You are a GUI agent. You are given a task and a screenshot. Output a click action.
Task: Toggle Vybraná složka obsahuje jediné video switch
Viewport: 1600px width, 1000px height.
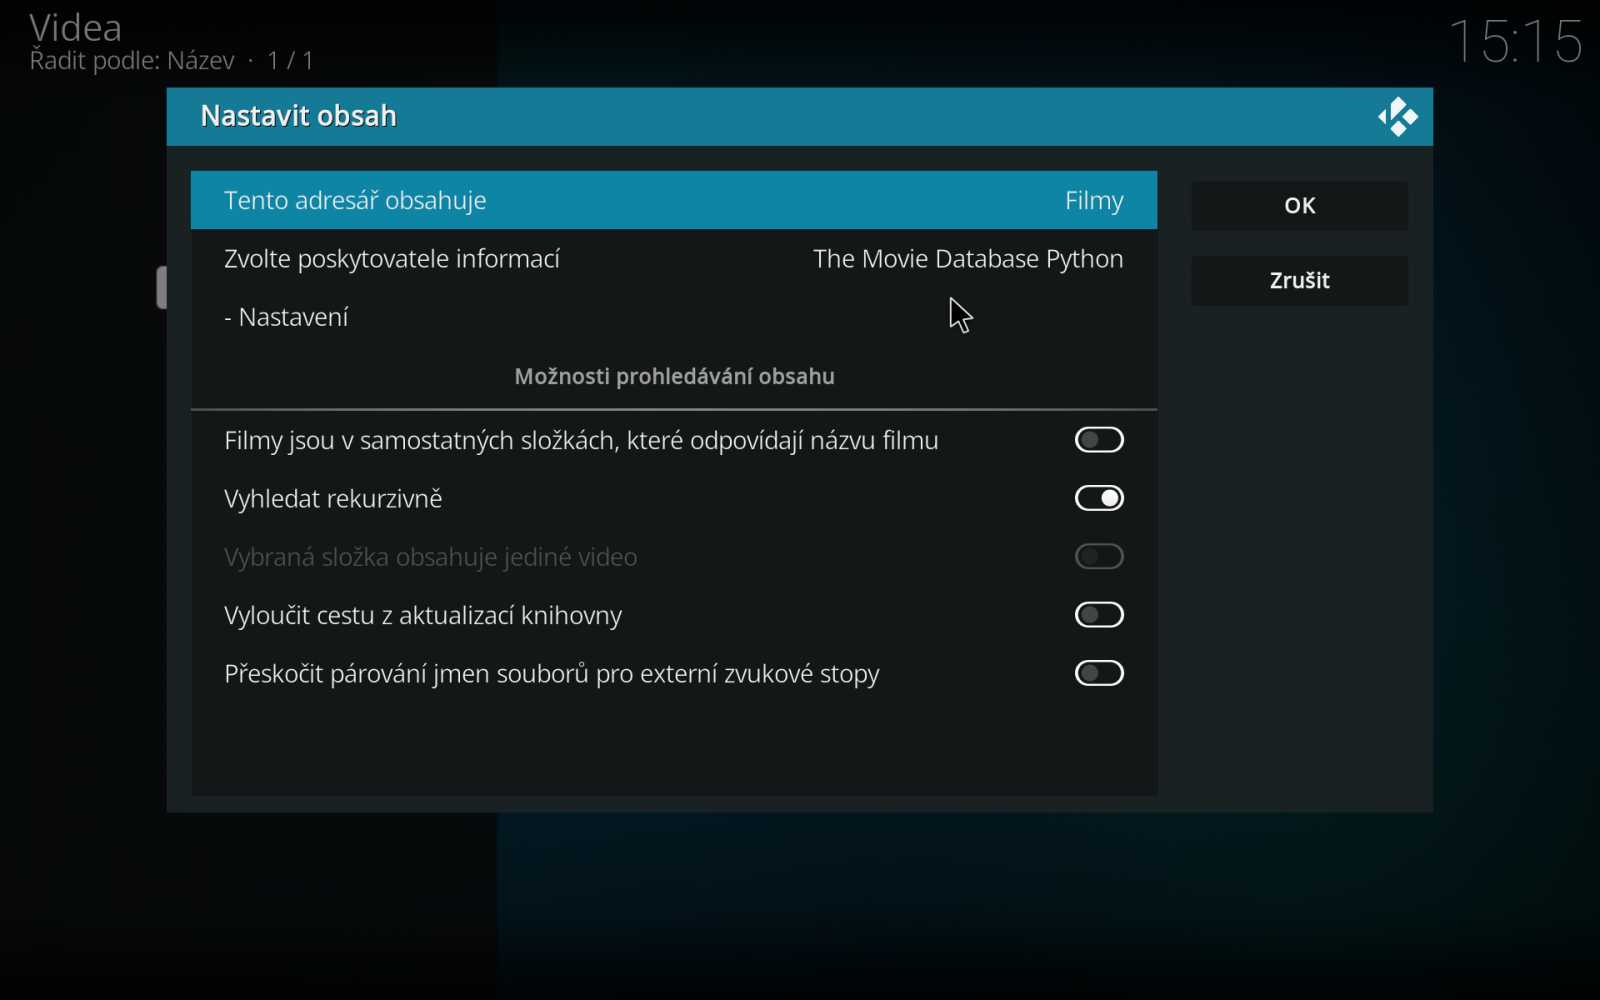(1099, 556)
